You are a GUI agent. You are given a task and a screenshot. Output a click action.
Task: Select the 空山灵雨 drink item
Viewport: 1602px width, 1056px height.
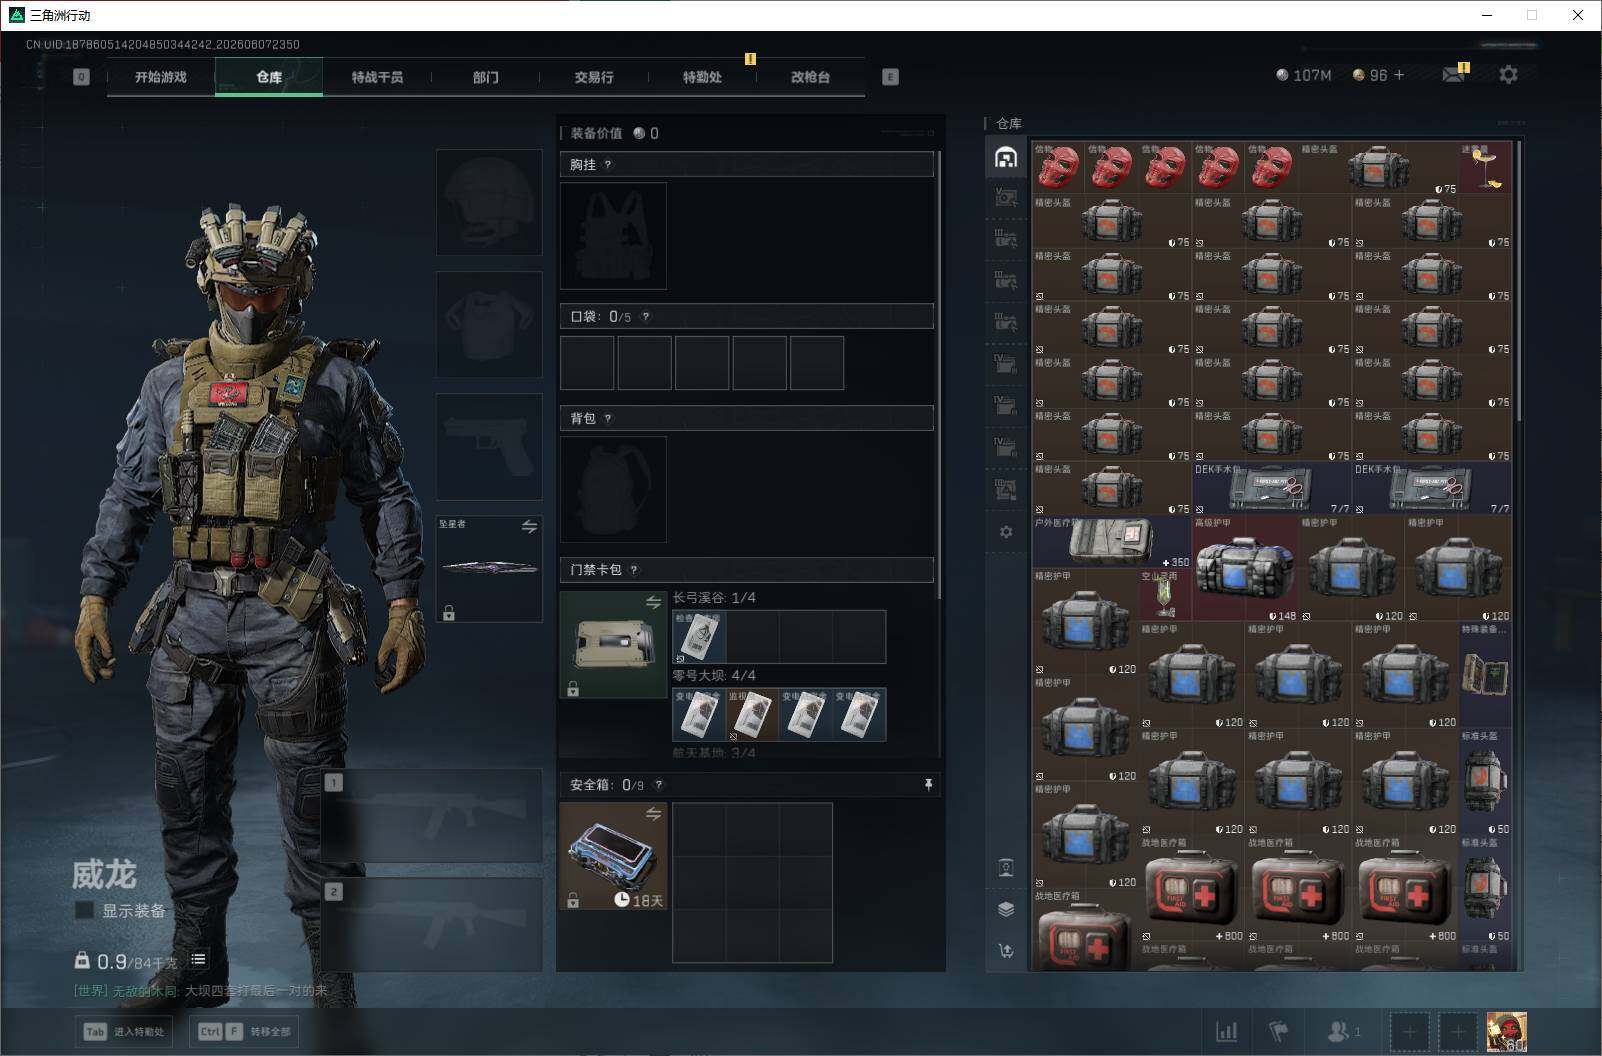(1165, 595)
